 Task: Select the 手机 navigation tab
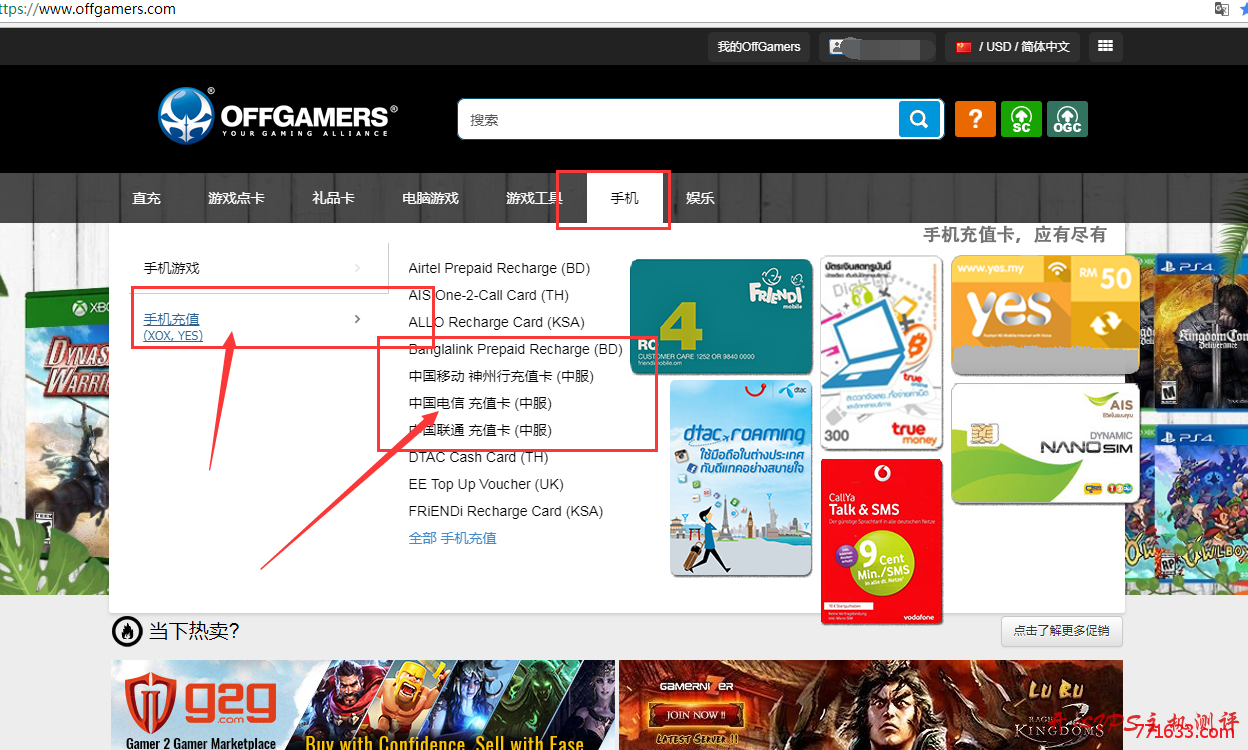pyautogui.click(x=625, y=198)
